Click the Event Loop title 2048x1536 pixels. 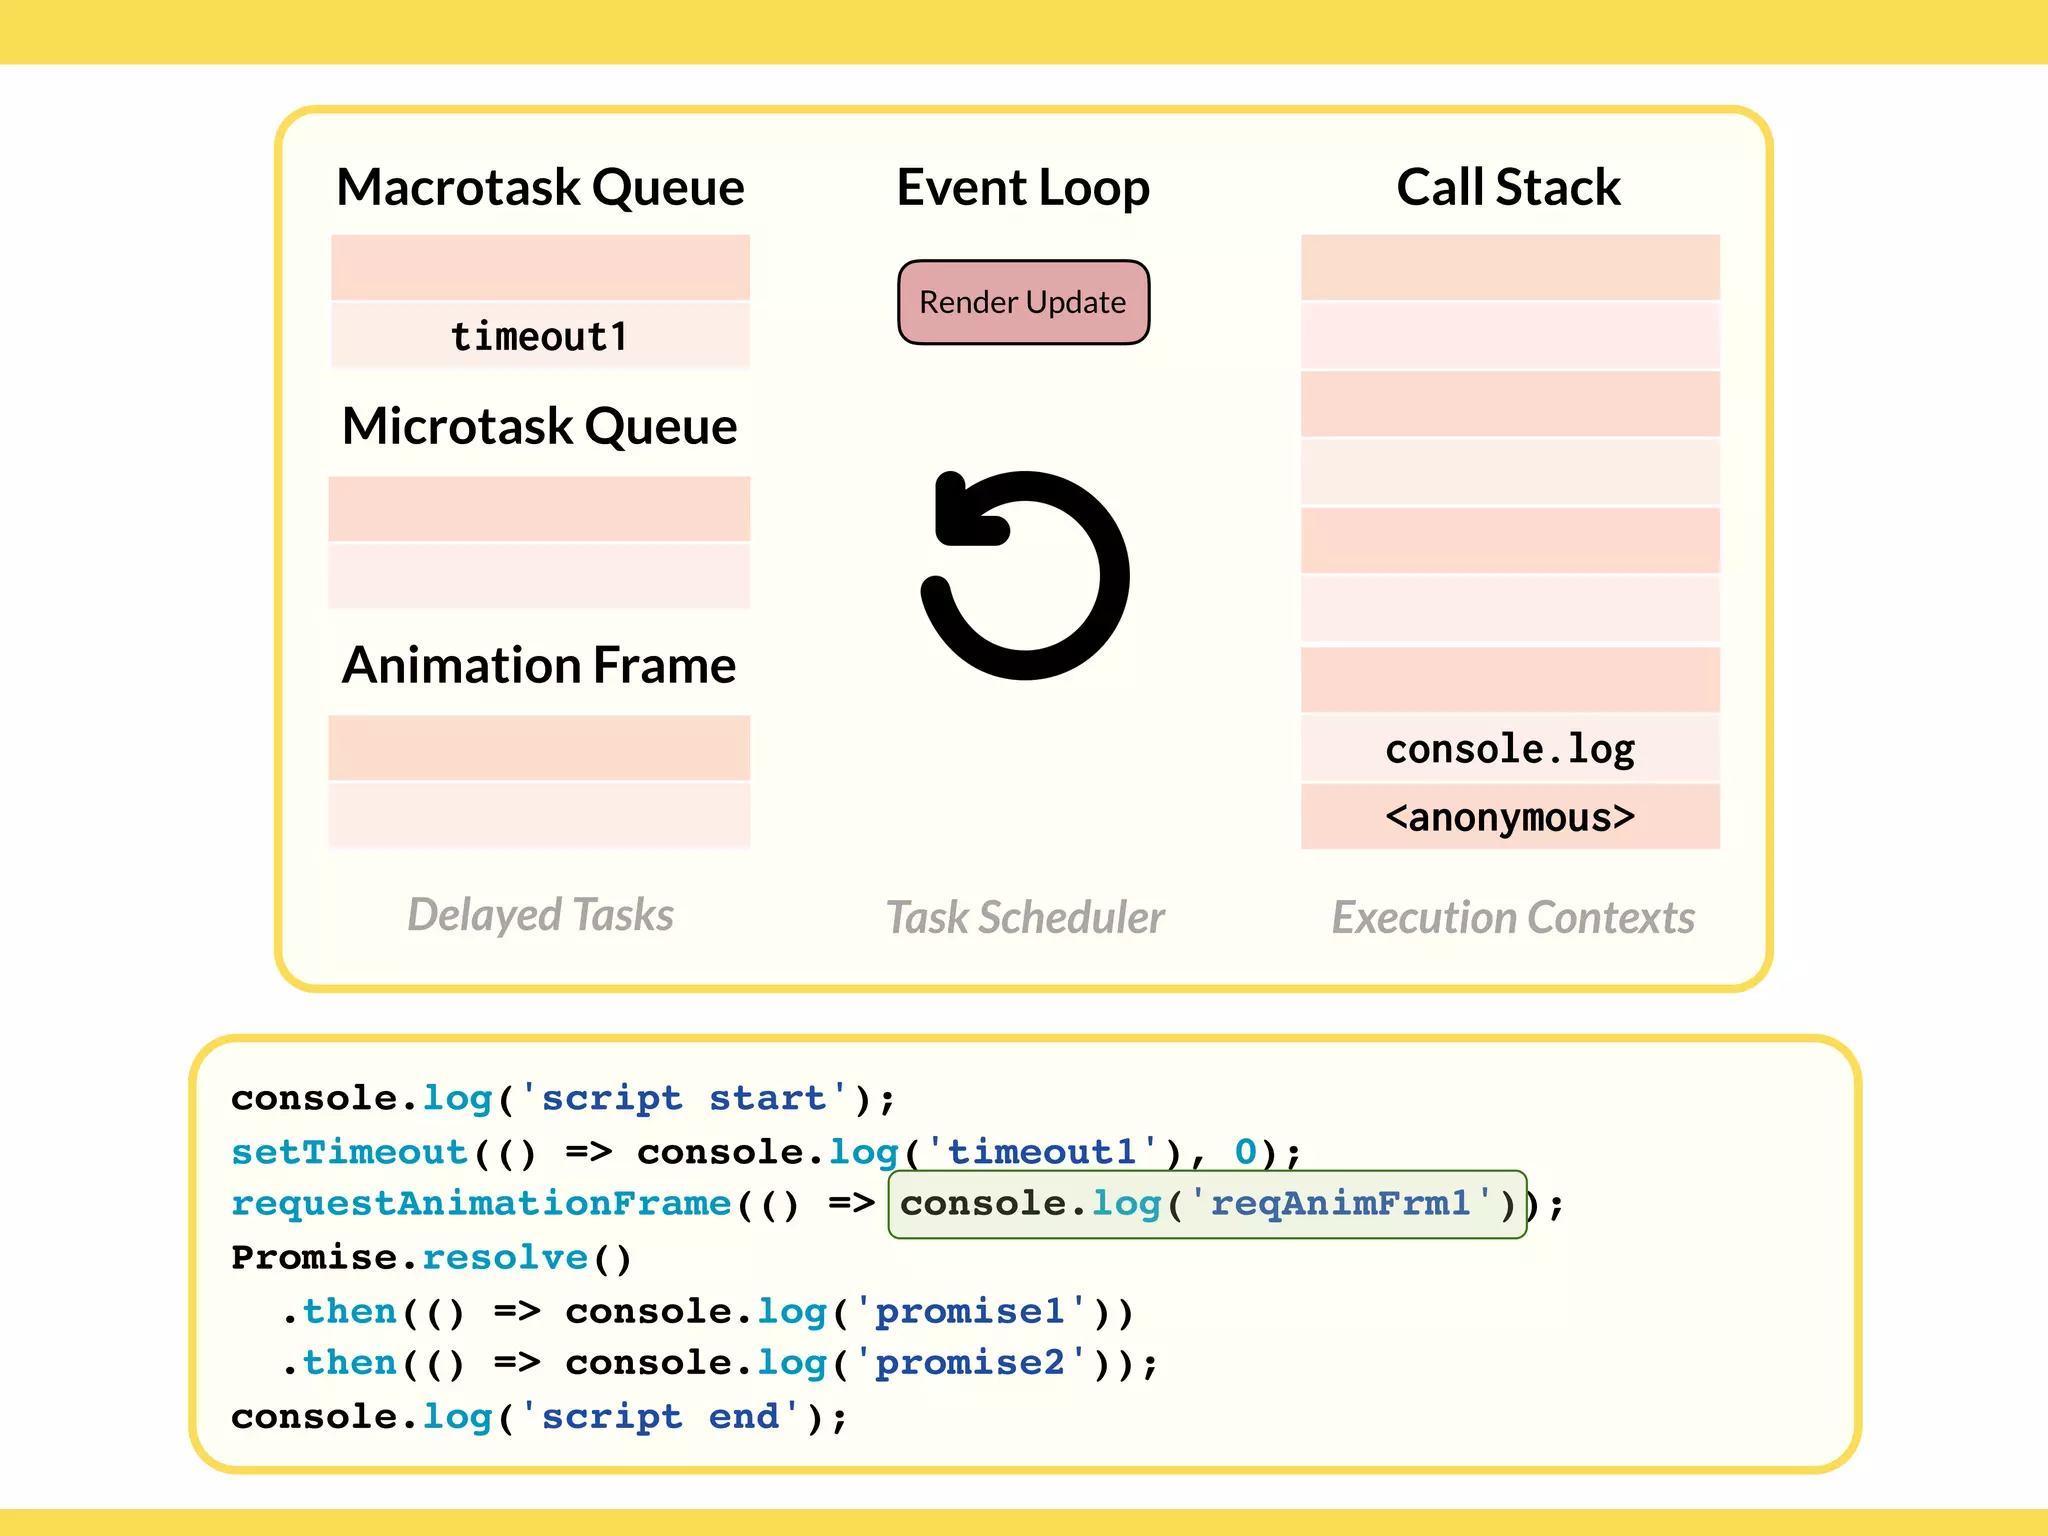(x=1023, y=187)
